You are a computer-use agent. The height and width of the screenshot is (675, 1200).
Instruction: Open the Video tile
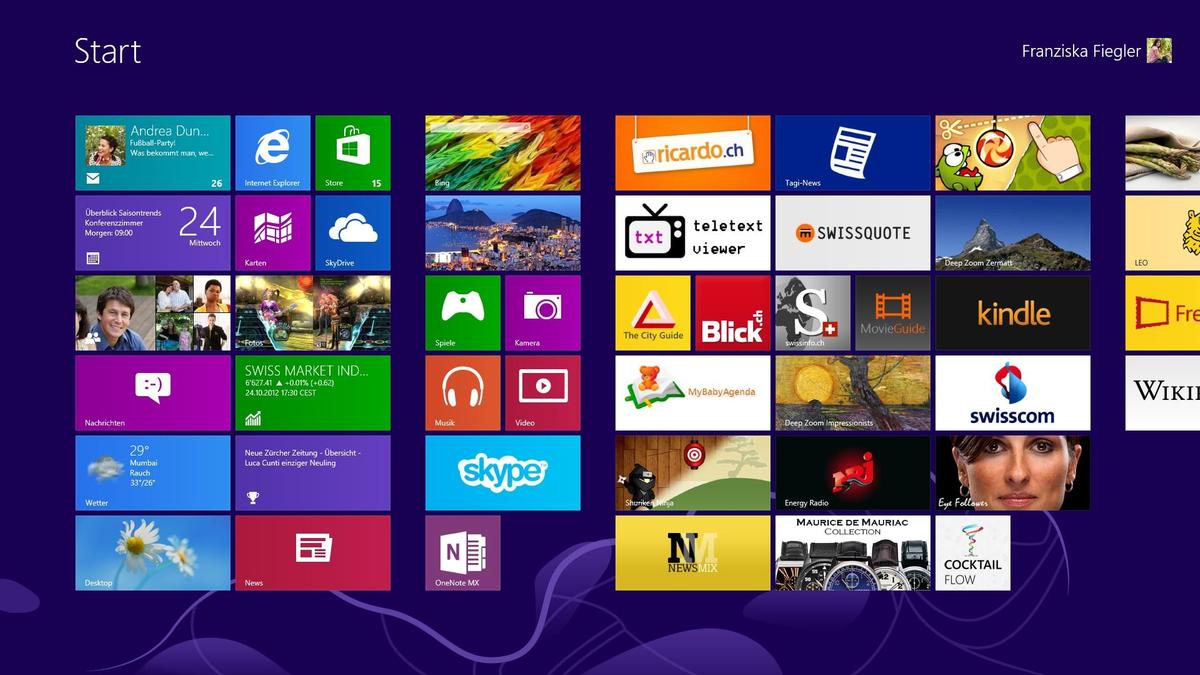pyautogui.click(x=543, y=393)
